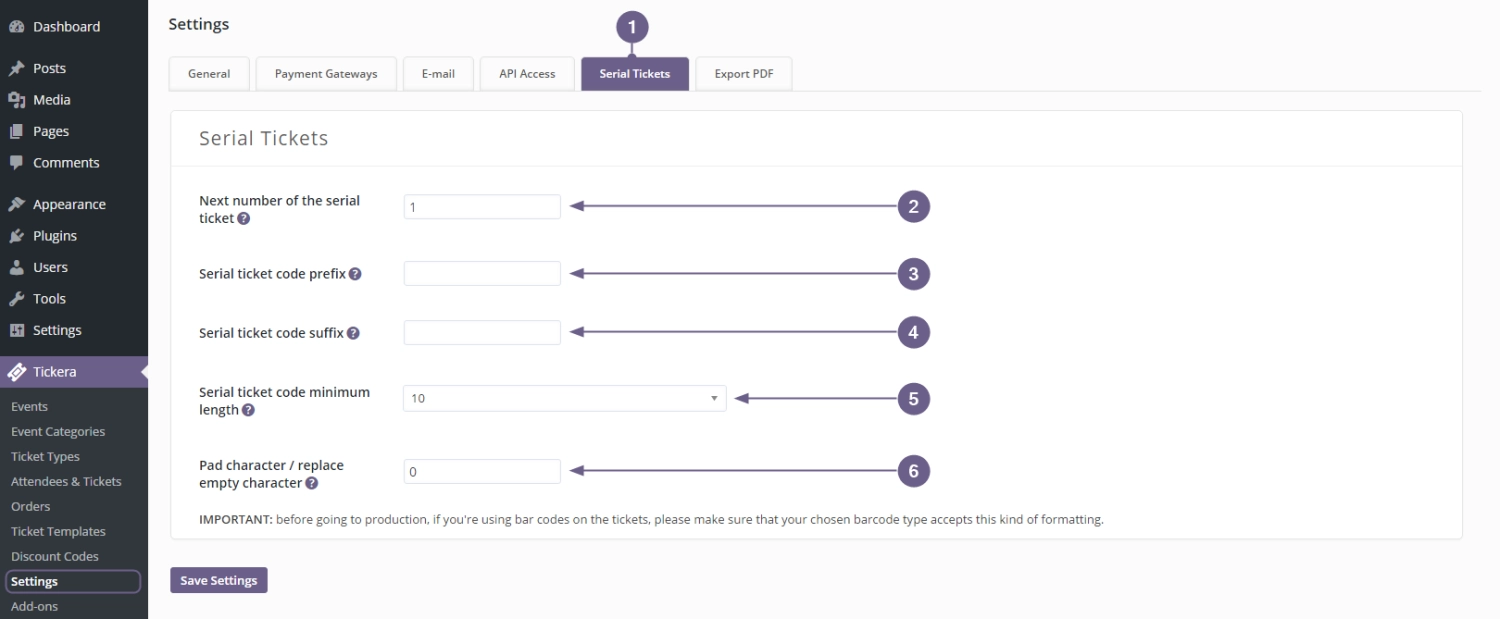Open the Dashboard from the sidebar icon

[16, 26]
